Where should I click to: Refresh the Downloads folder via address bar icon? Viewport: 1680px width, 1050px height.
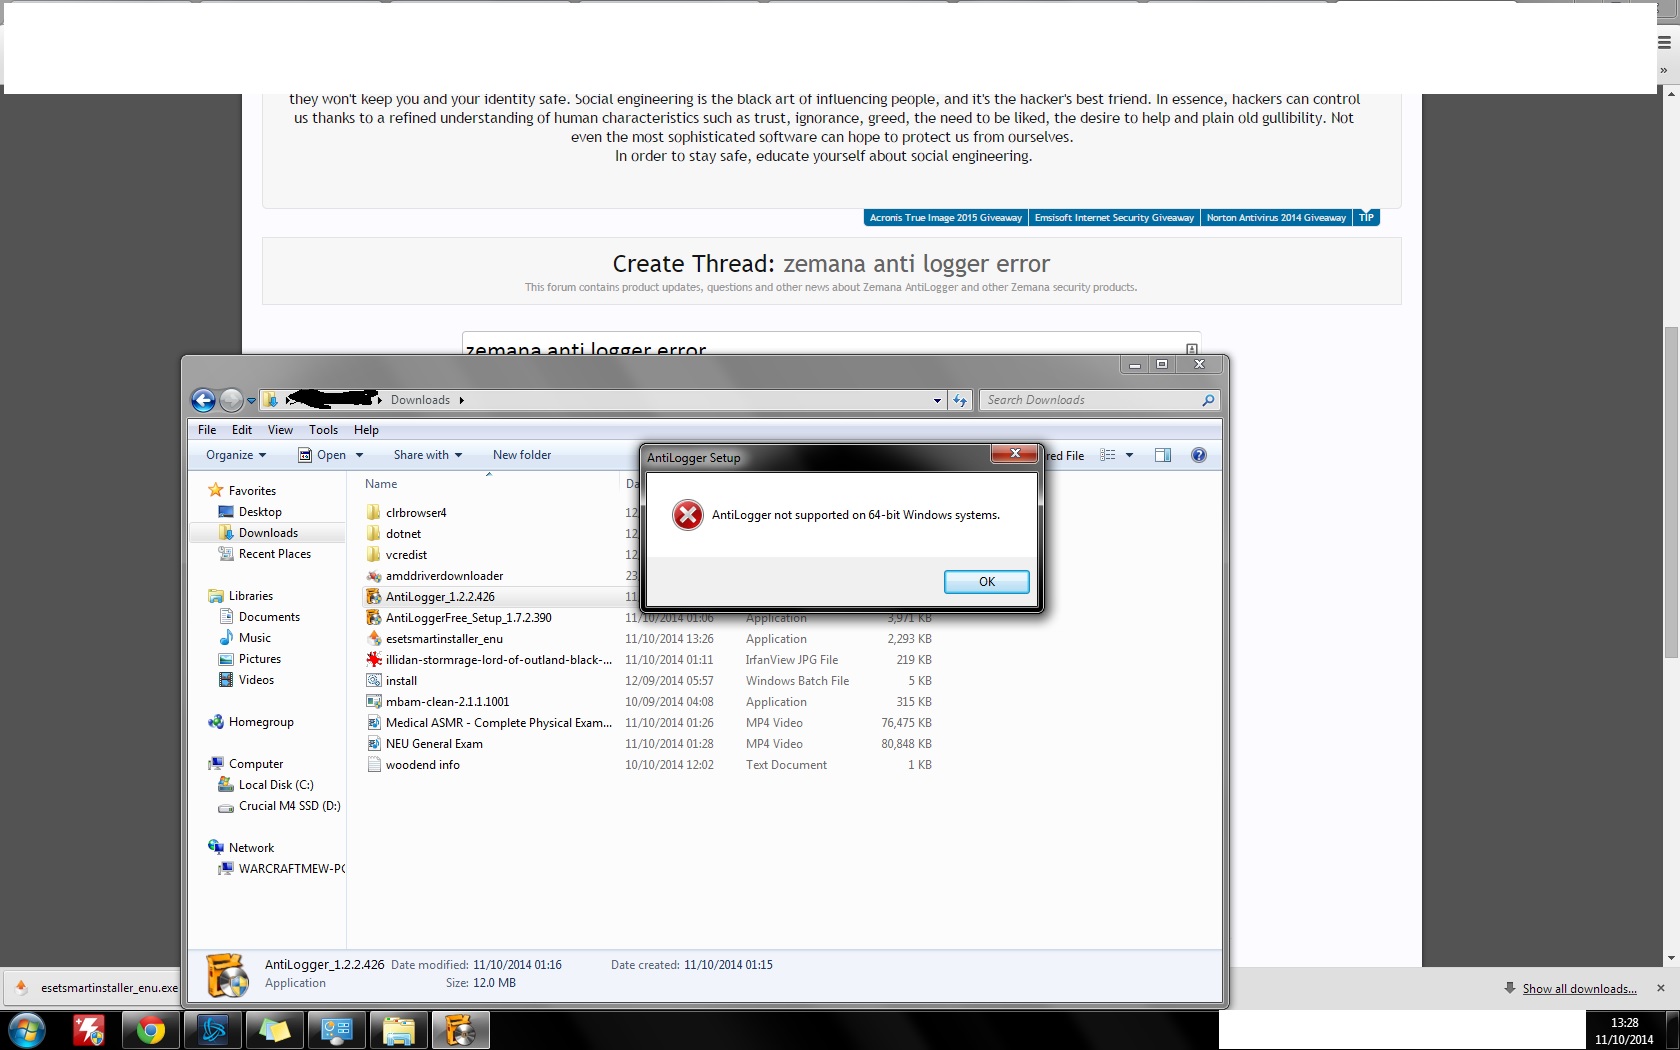(960, 400)
